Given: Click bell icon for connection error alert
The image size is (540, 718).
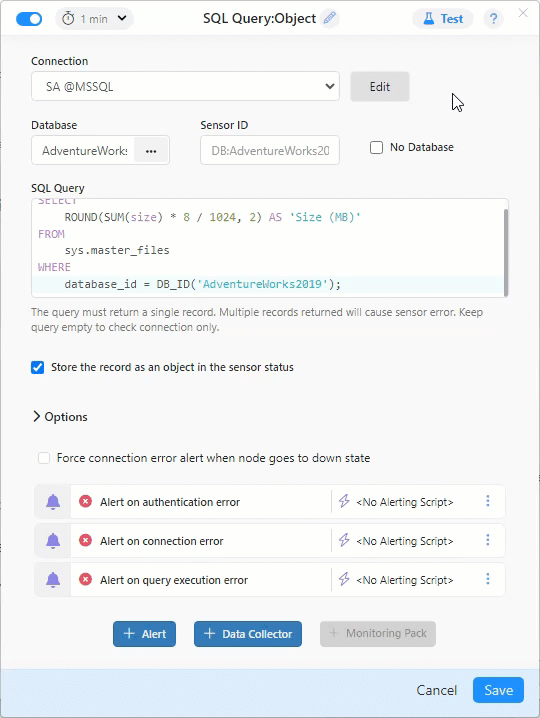Looking at the screenshot, I should [x=53, y=541].
